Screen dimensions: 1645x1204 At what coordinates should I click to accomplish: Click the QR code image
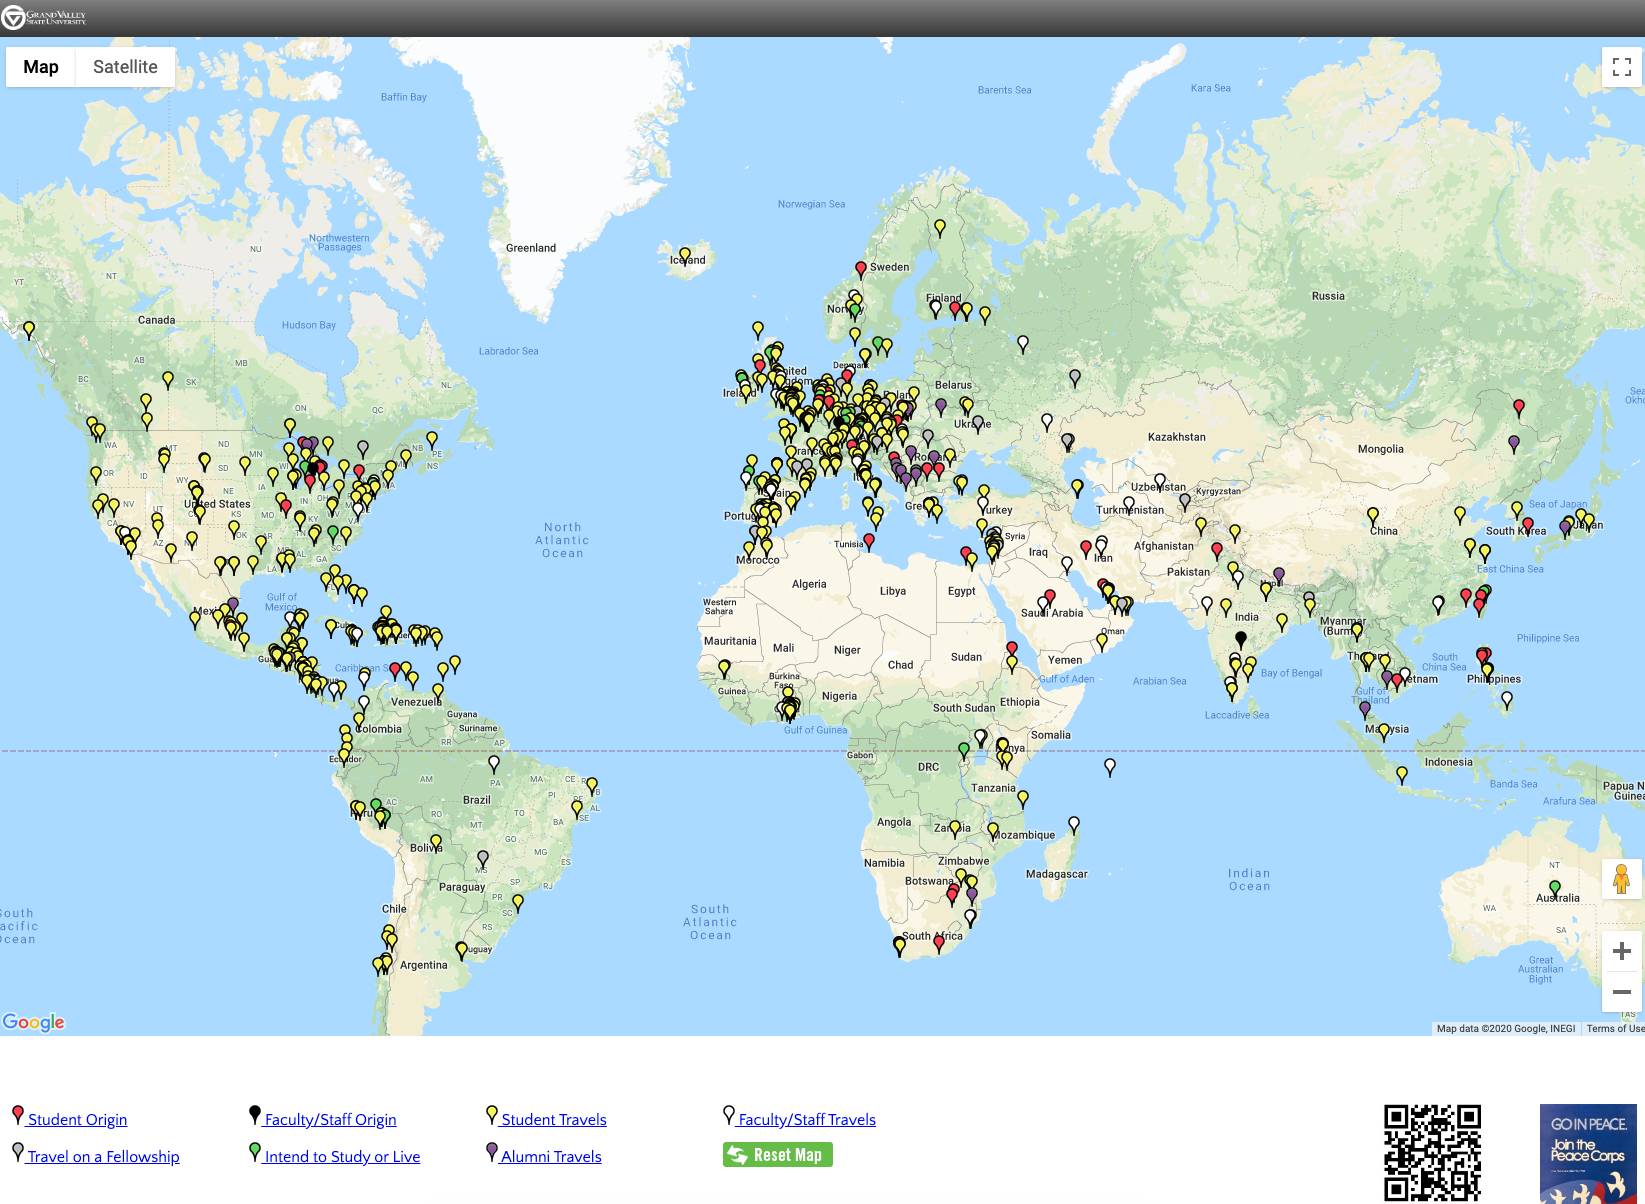pyautogui.click(x=1432, y=1152)
